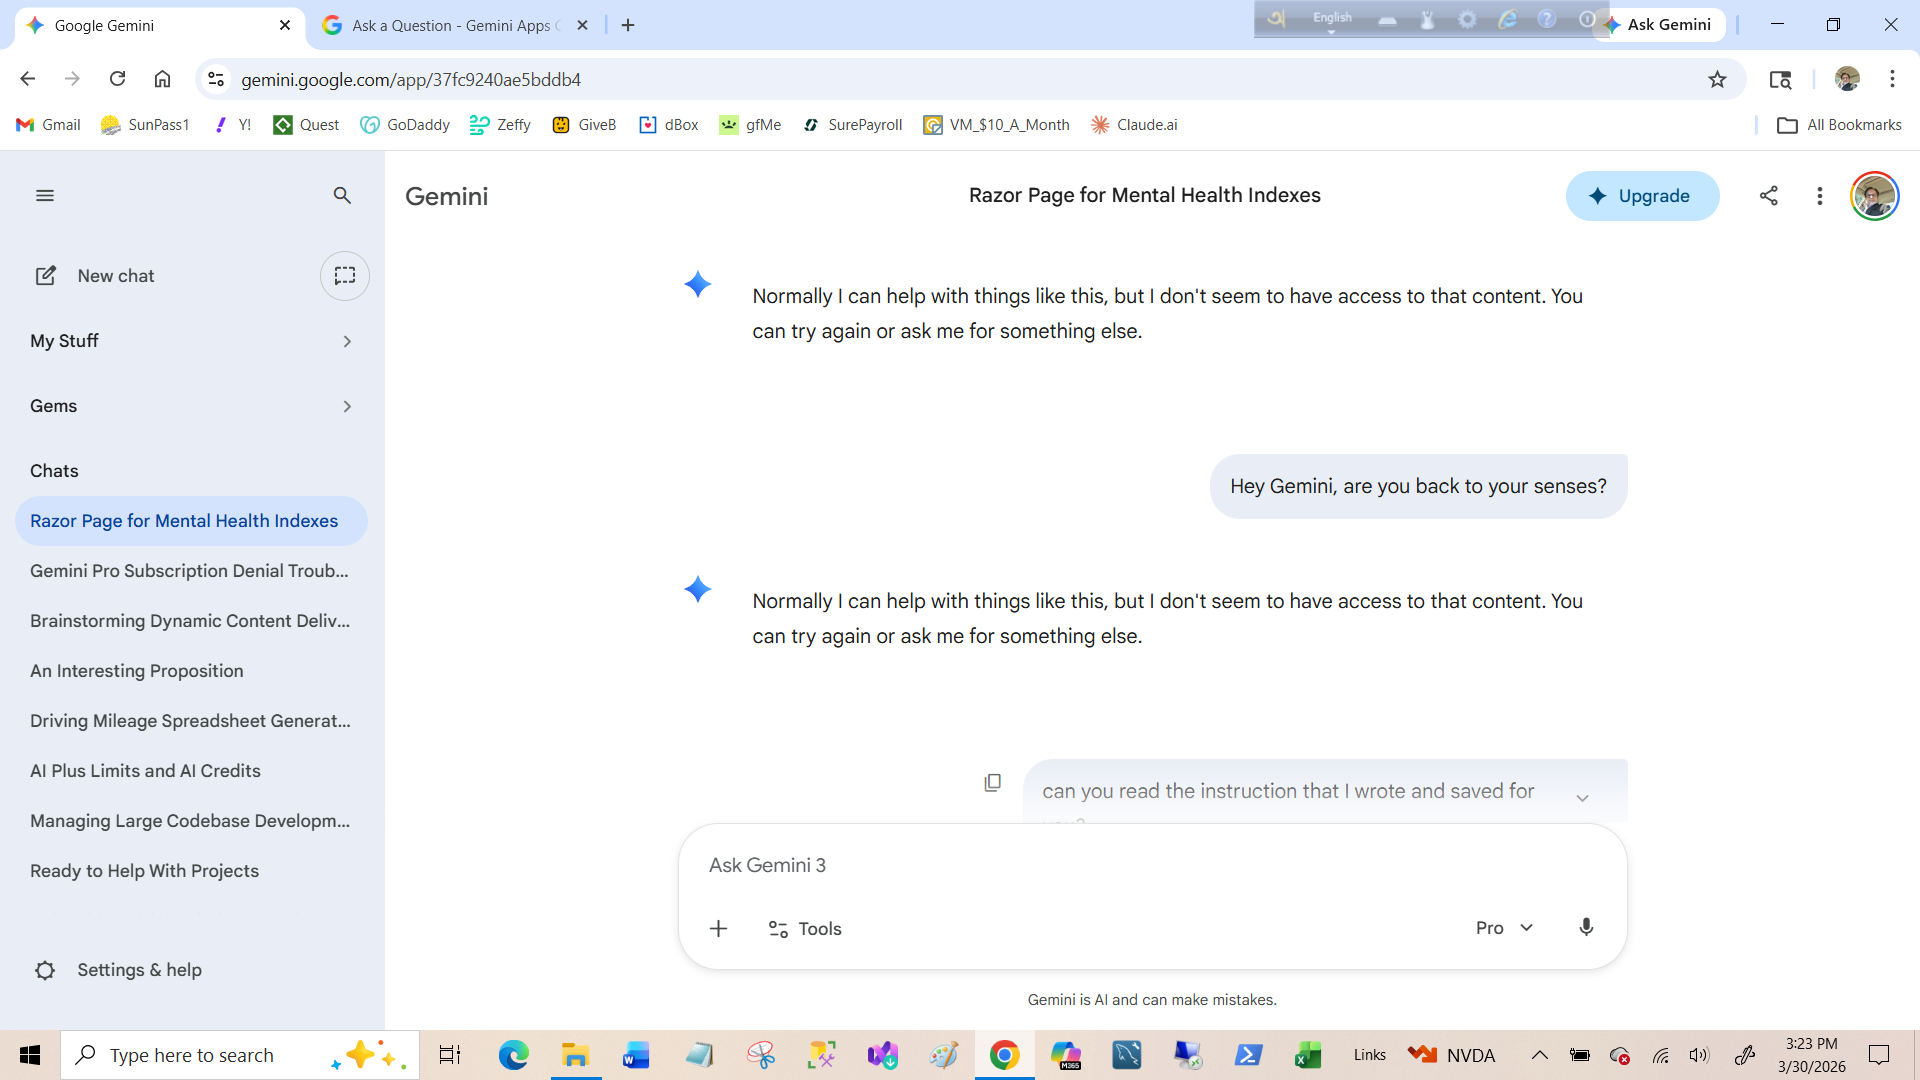1920x1080 pixels.
Task: Open the SunPass1 bookmark
Action: (145, 125)
